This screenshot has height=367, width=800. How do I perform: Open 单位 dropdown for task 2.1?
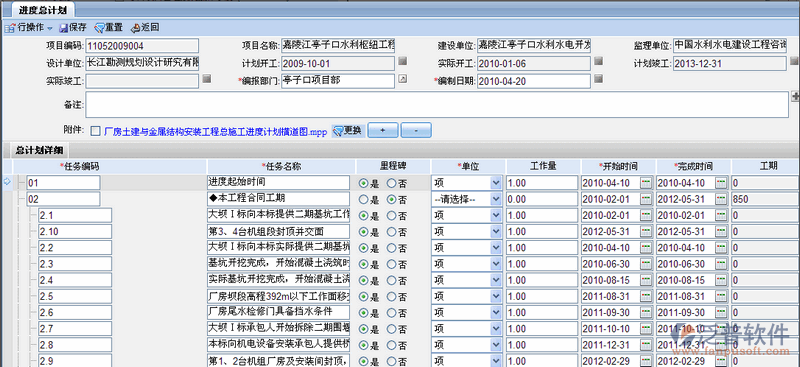pos(467,215)
